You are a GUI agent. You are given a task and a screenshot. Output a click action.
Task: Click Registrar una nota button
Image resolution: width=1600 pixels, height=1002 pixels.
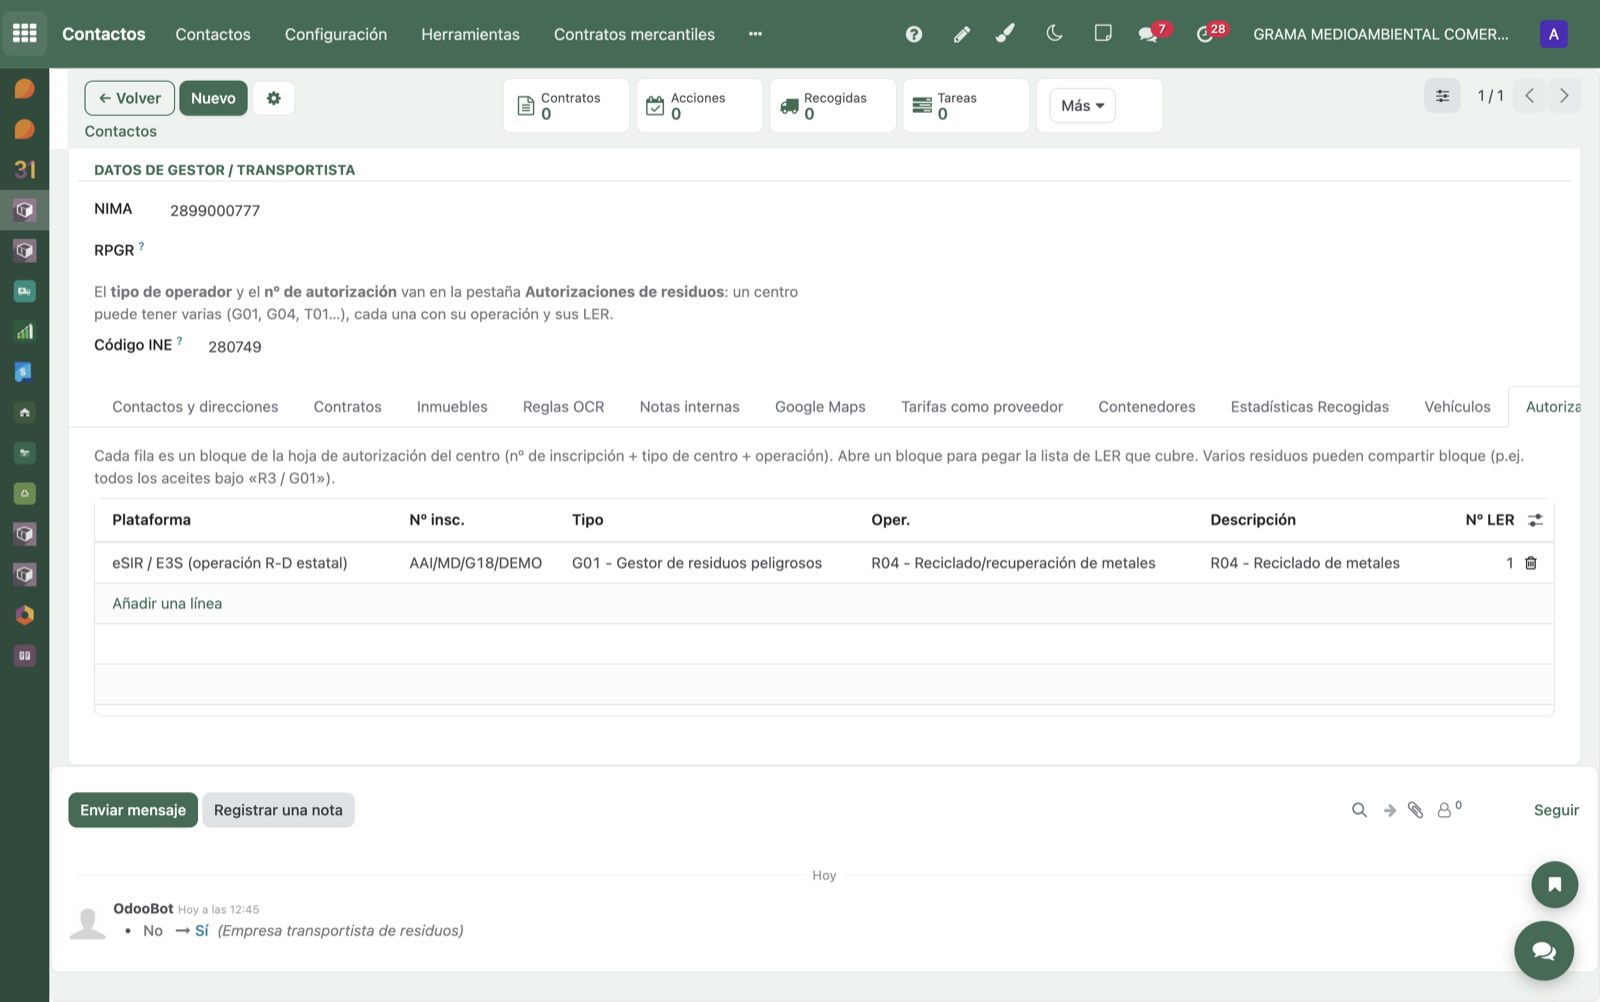[278, 810]
